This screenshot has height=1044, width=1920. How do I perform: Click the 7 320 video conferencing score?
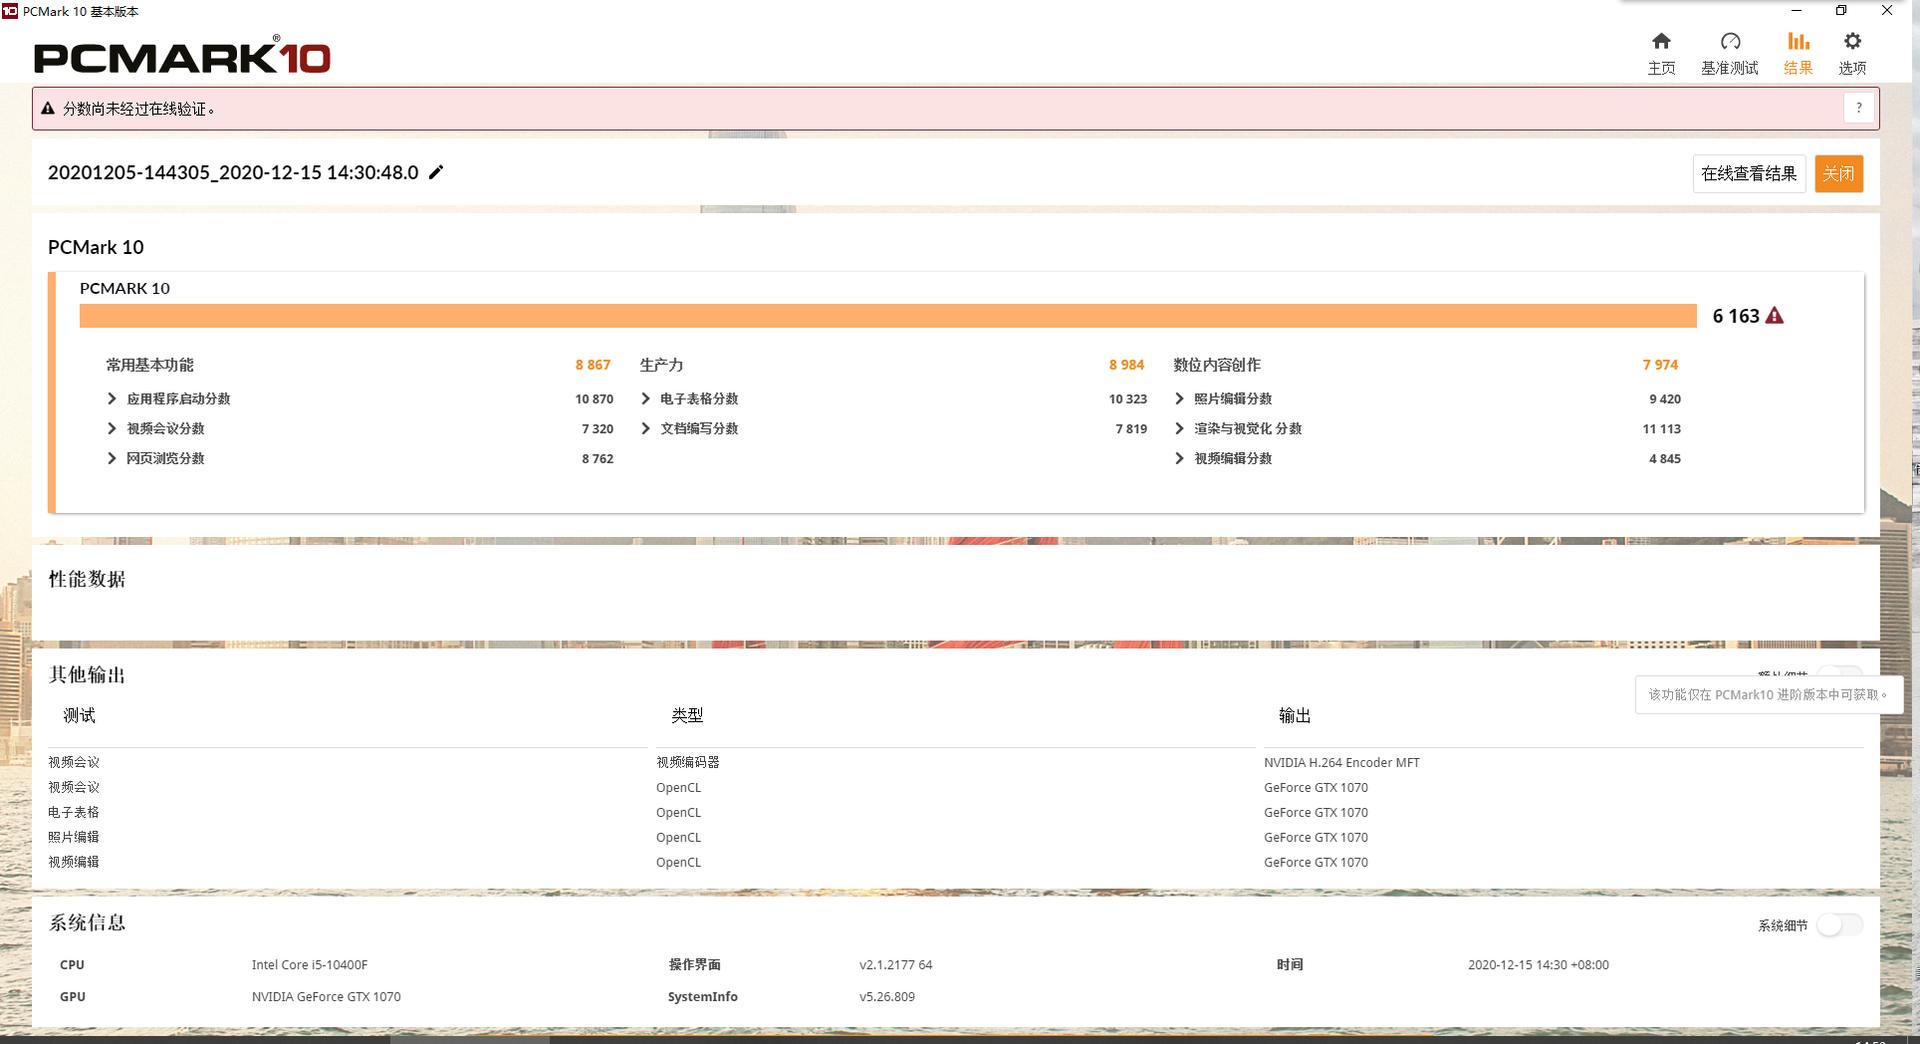pyautogui.click(x=597, y=429)
